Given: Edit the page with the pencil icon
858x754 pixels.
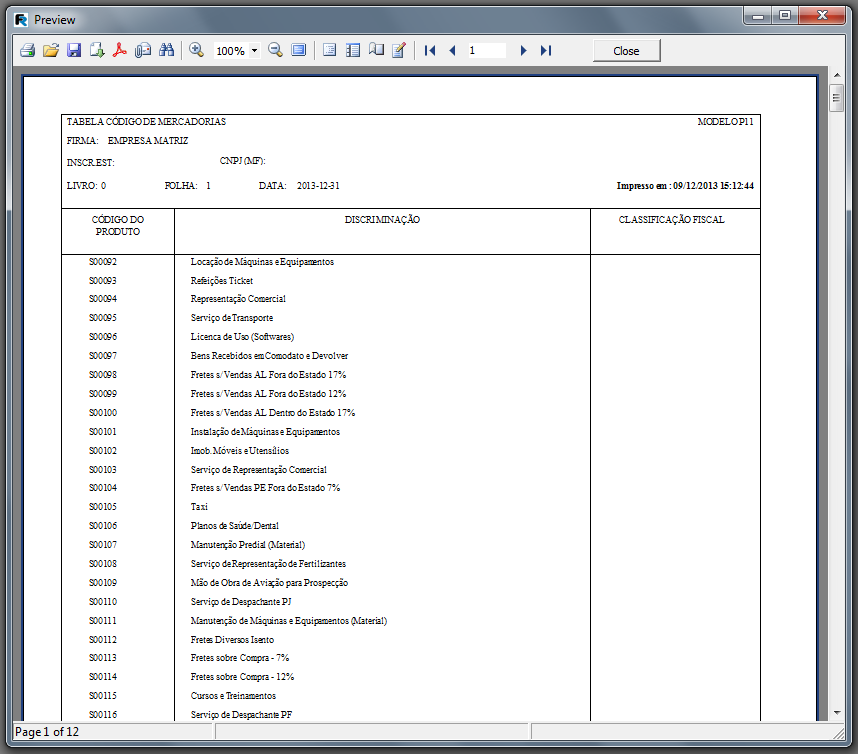Looking at the screenshot, I should point(399,51).
